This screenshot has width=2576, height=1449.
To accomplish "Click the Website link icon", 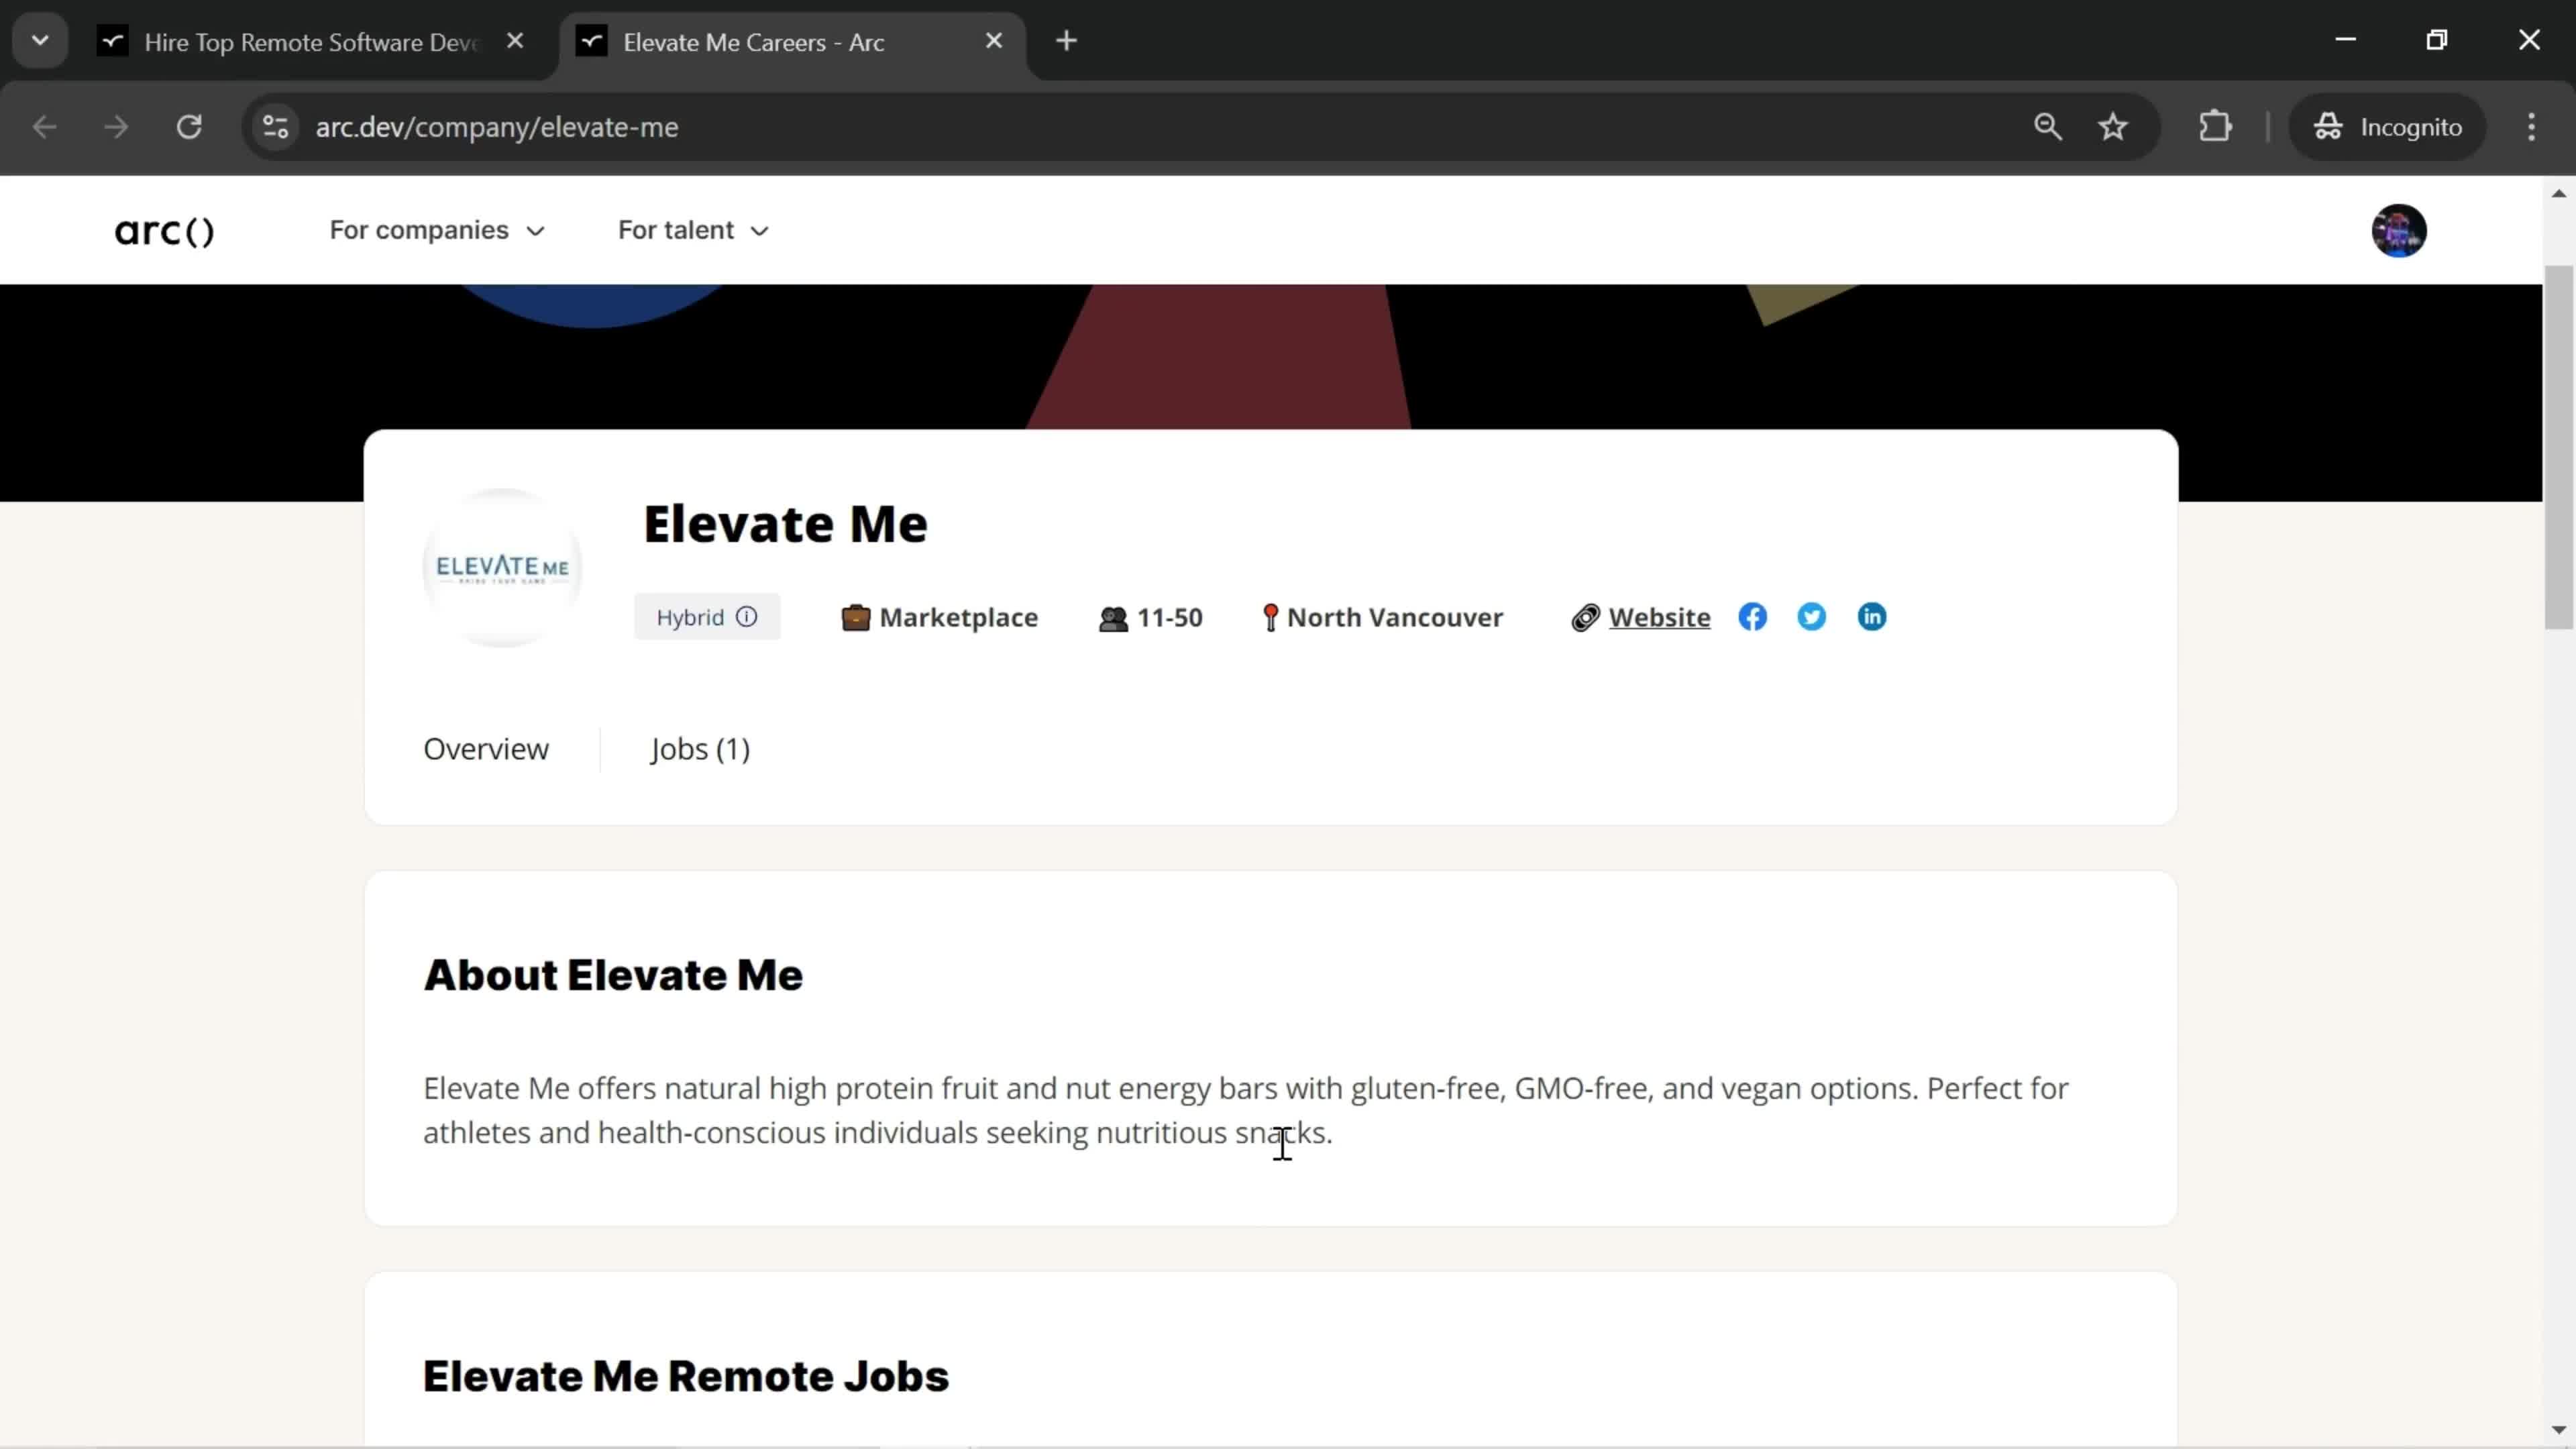I will [x=1585, y=616].
